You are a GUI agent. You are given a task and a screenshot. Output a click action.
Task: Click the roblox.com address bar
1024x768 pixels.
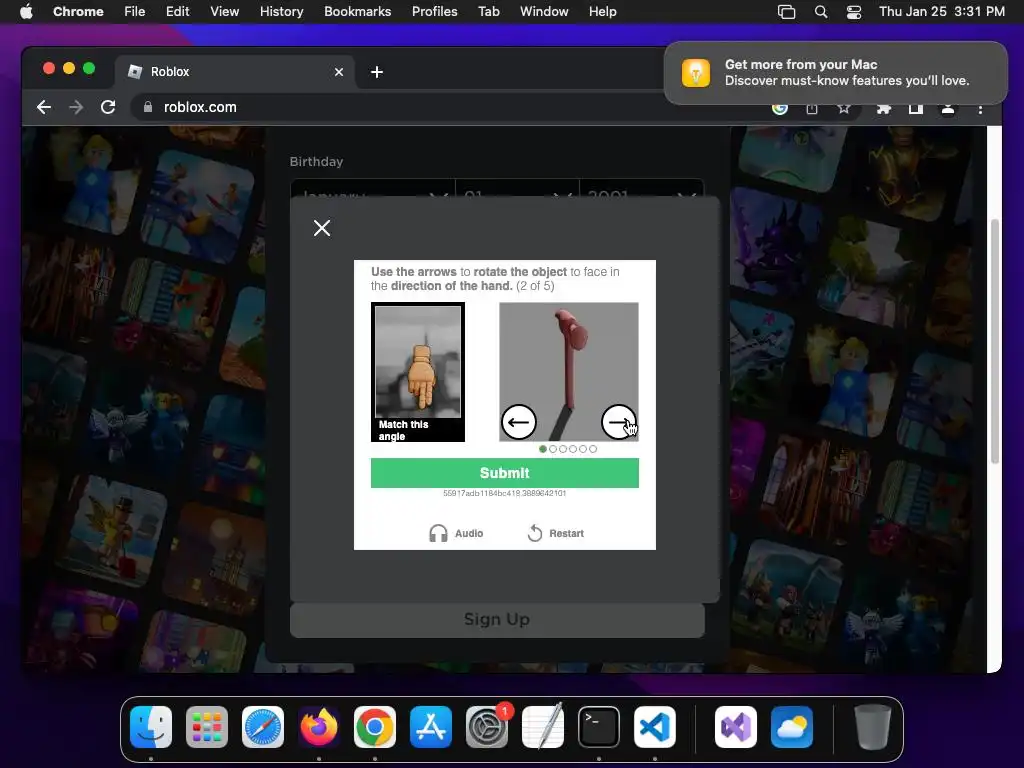click(x=451, y=107)
